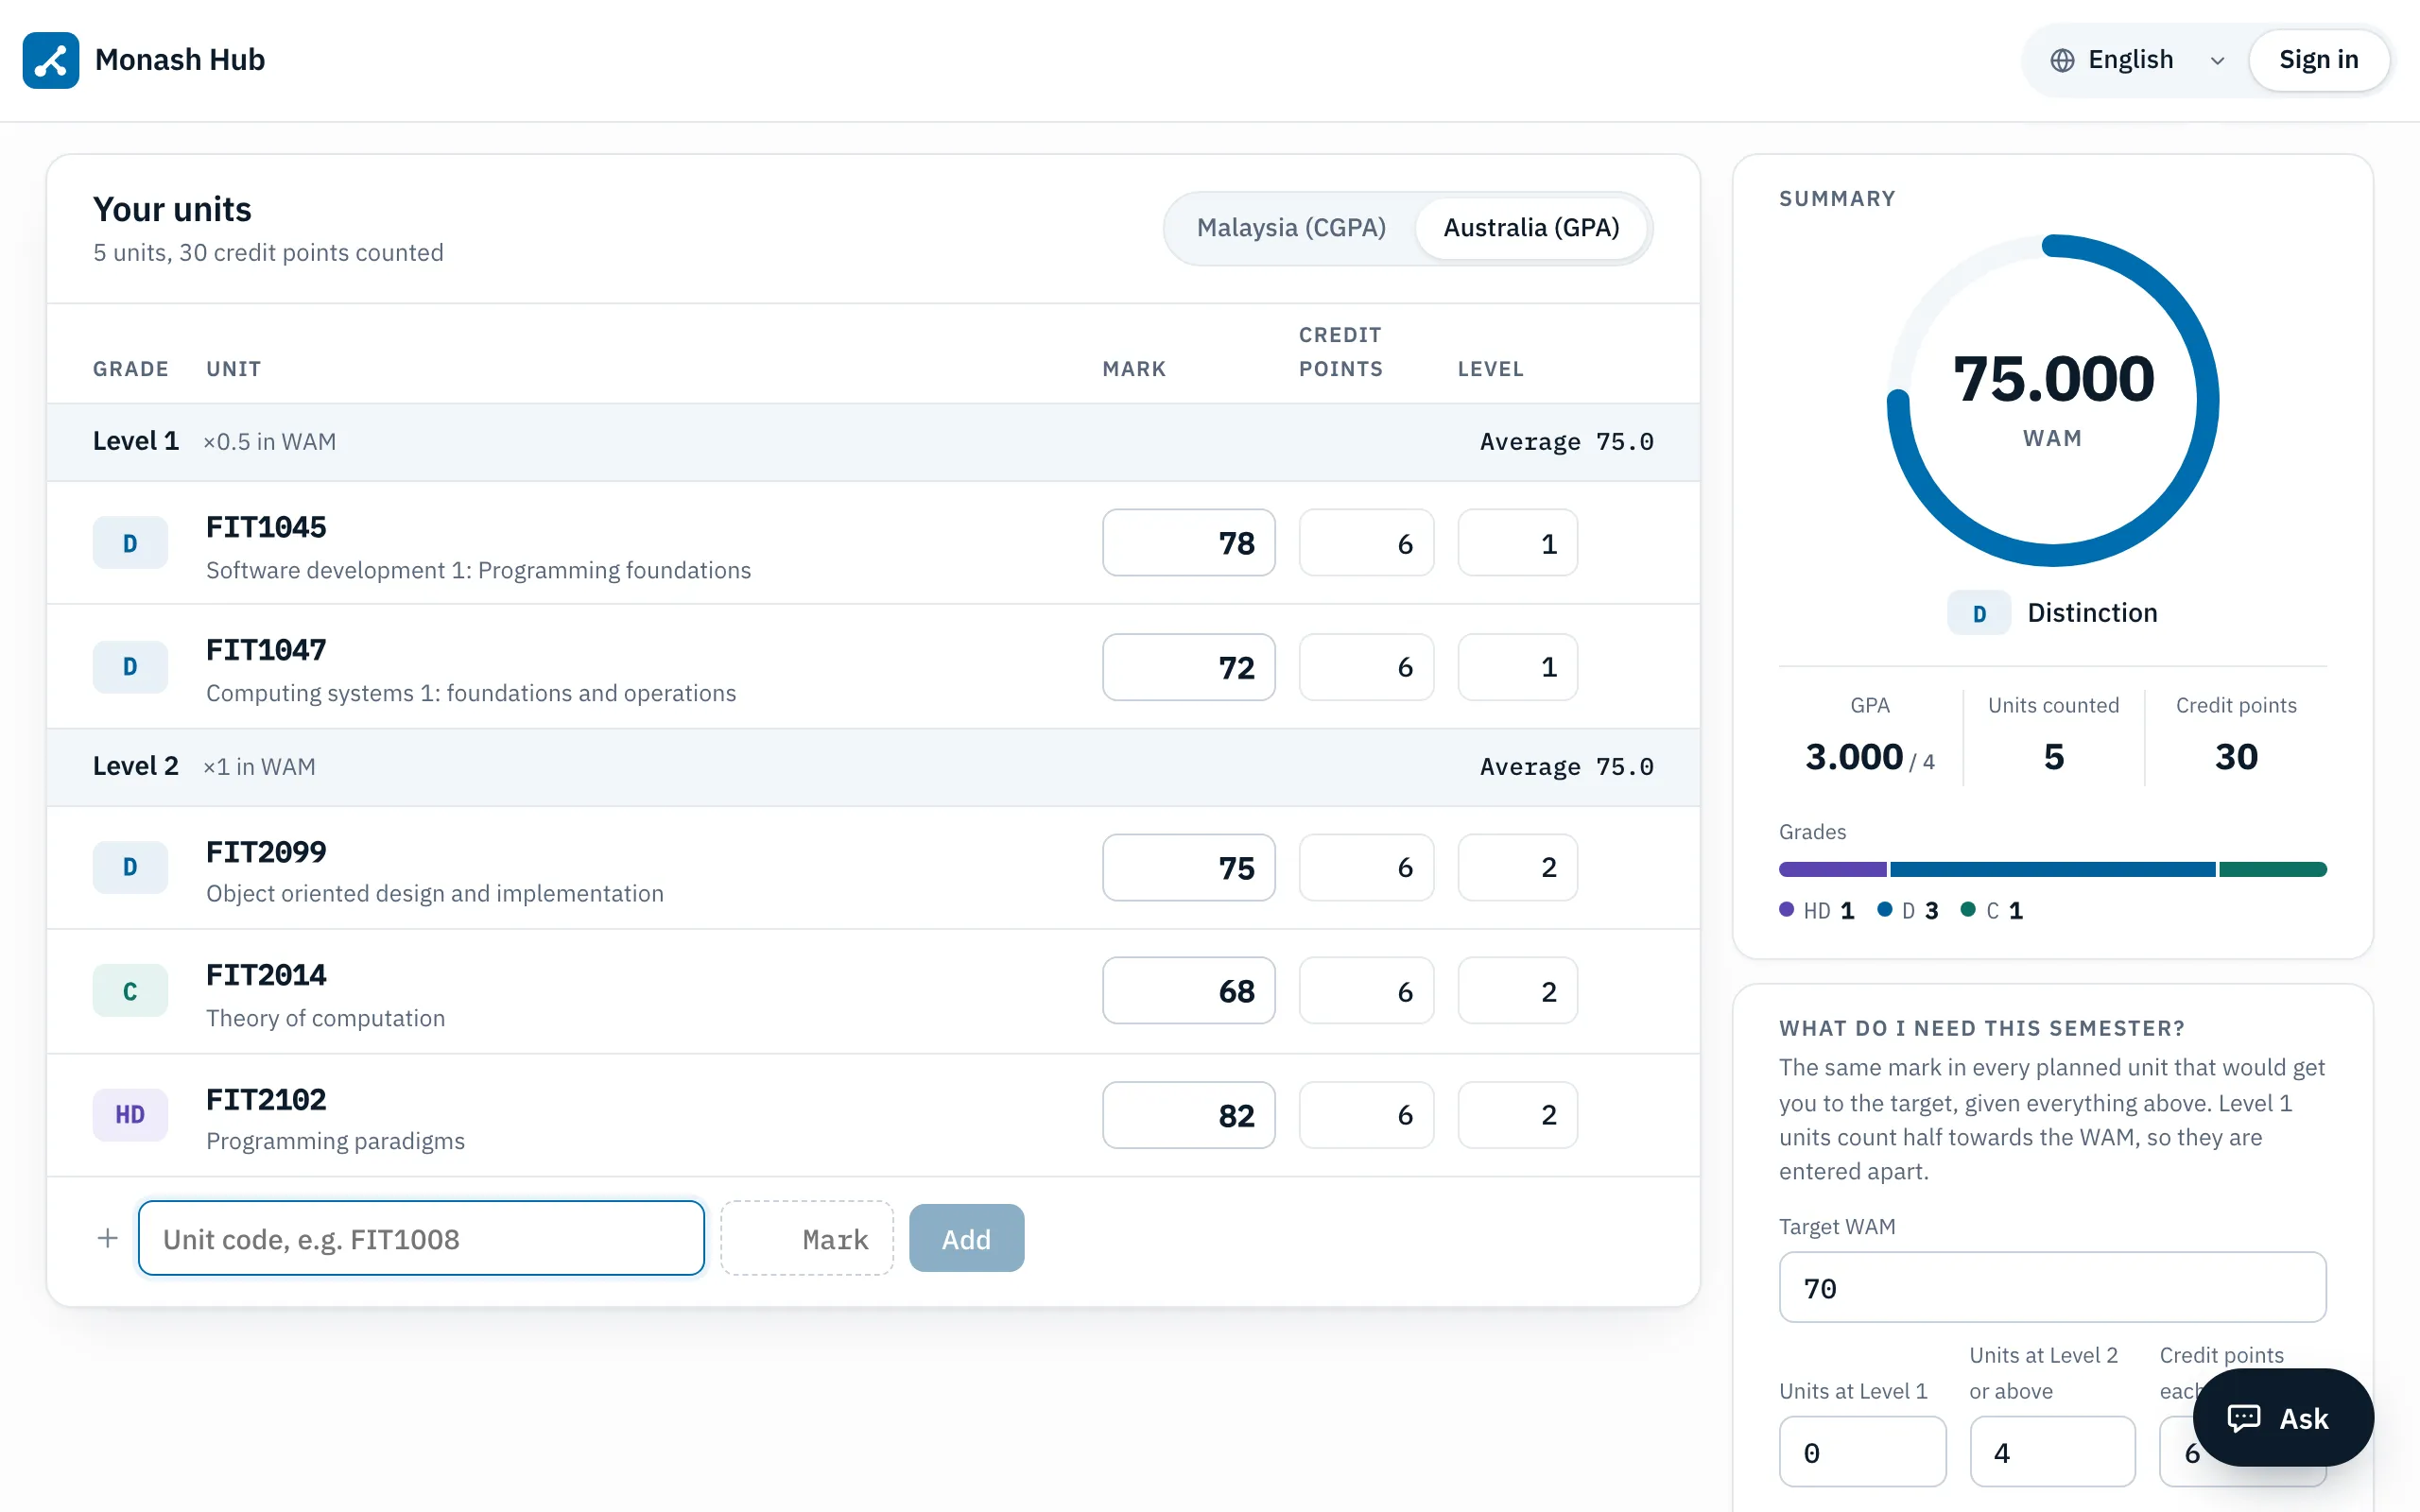Click the Monash Hub title link
The image size is (2420, 1512).
(x=180, y=60)
